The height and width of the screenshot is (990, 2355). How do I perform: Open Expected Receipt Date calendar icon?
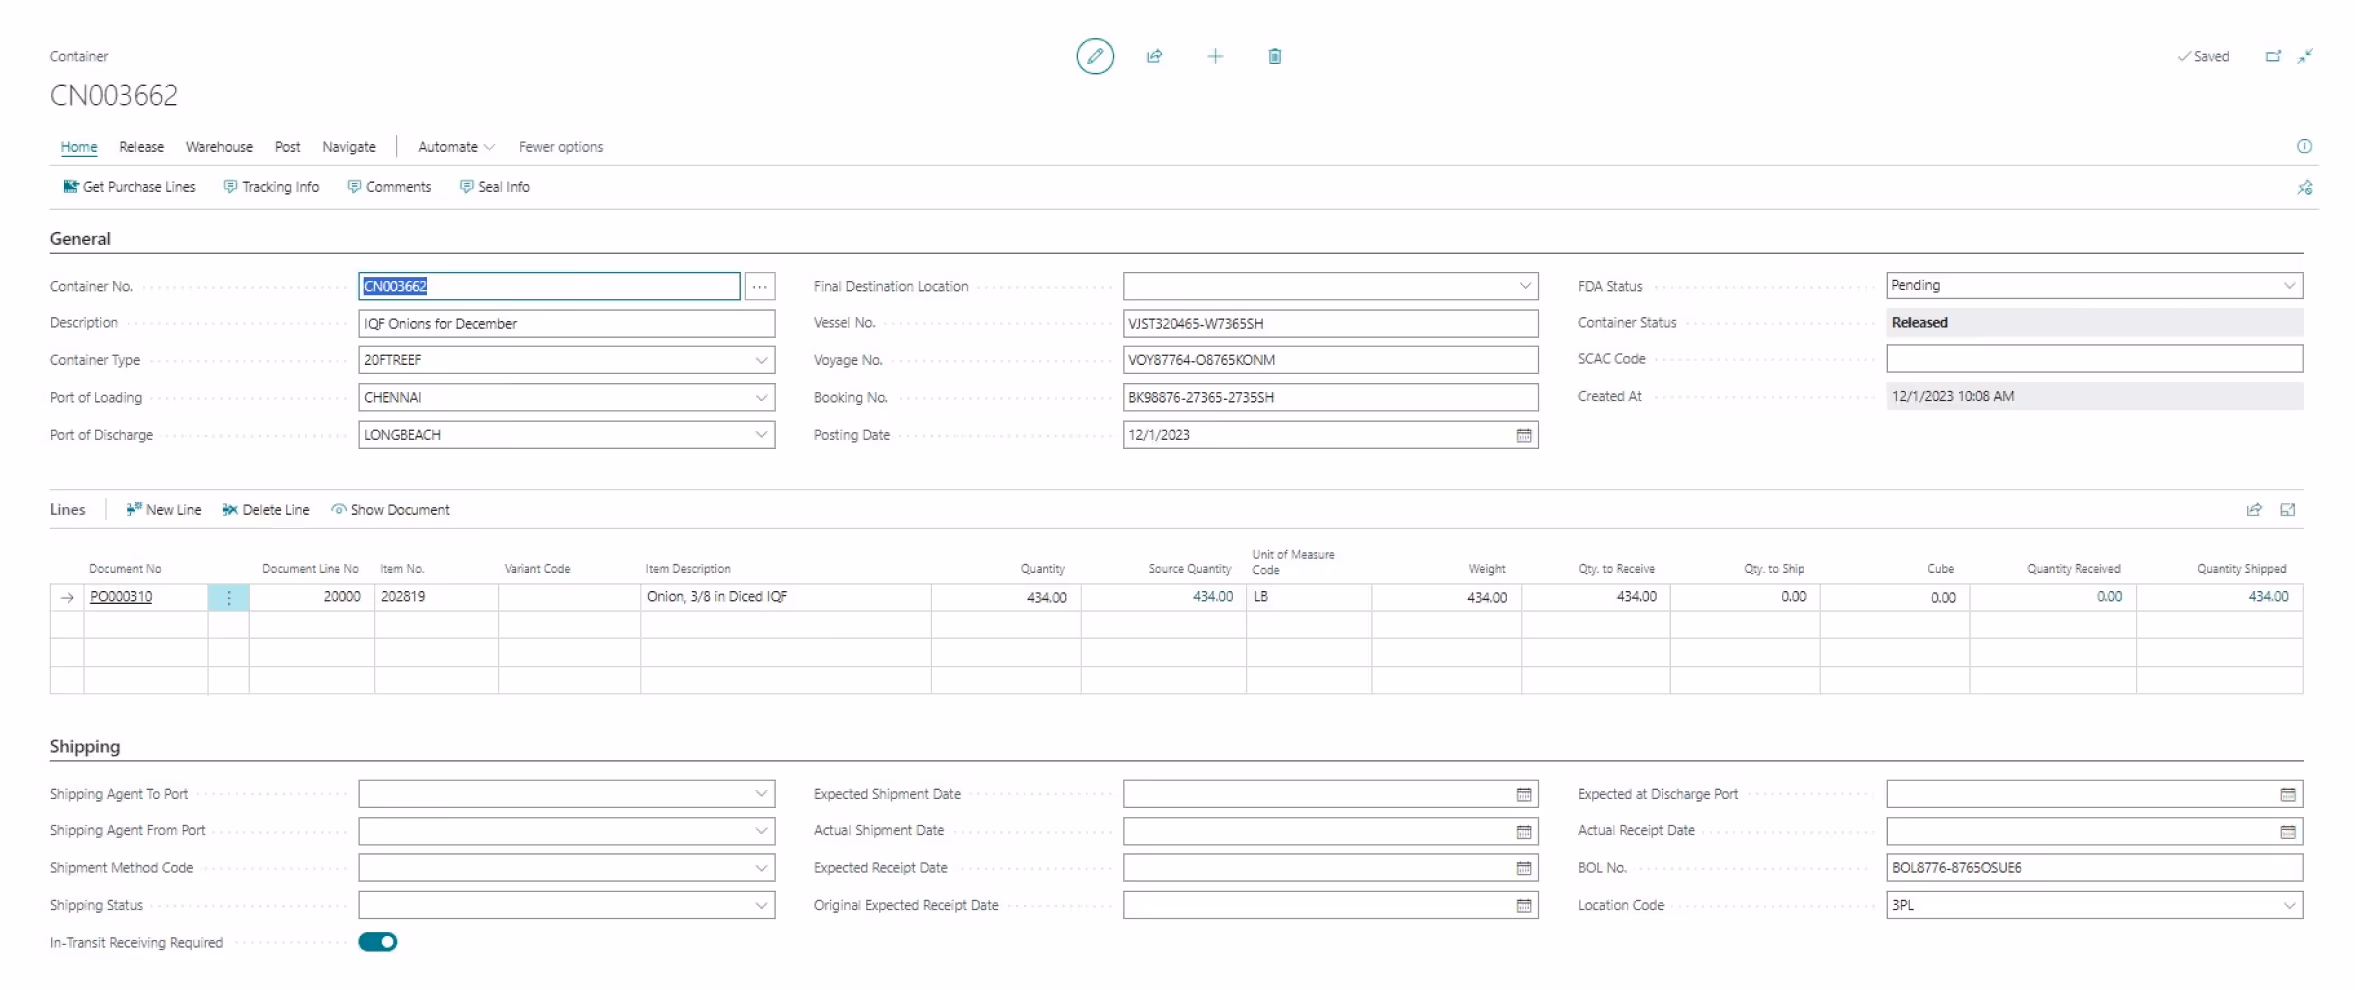pyautogui.click(x=1523, y=868)
